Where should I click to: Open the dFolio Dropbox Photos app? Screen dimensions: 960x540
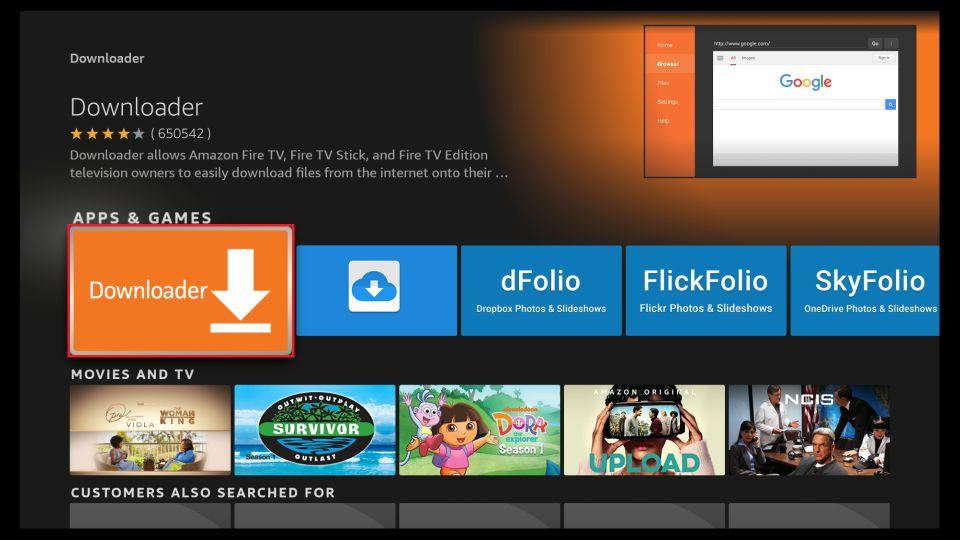tap(541, 290)
